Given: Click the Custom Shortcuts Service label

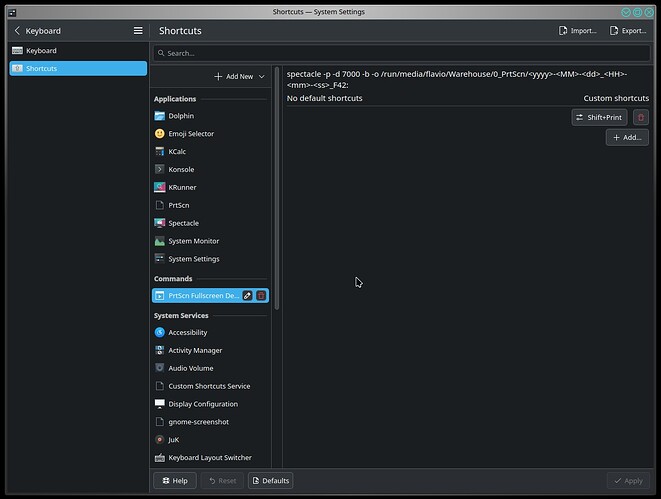Looking at the screenshot, I should [210, 386].
